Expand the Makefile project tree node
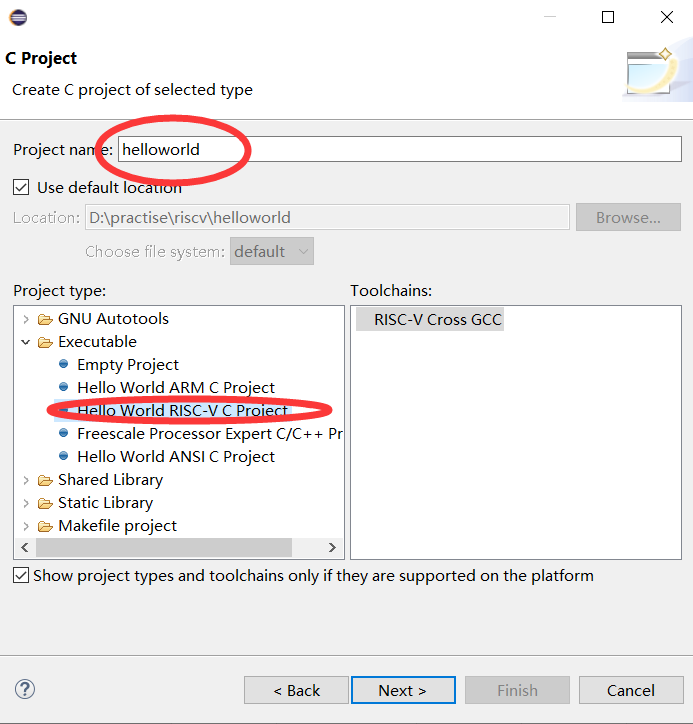Image resolution: width=693 pixels, height=724 pixels. point(26,526)
